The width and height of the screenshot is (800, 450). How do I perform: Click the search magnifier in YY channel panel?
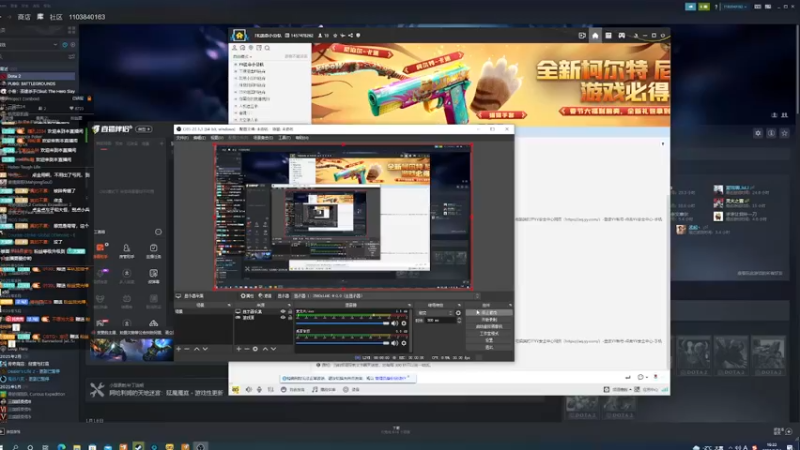coord(267,48)
